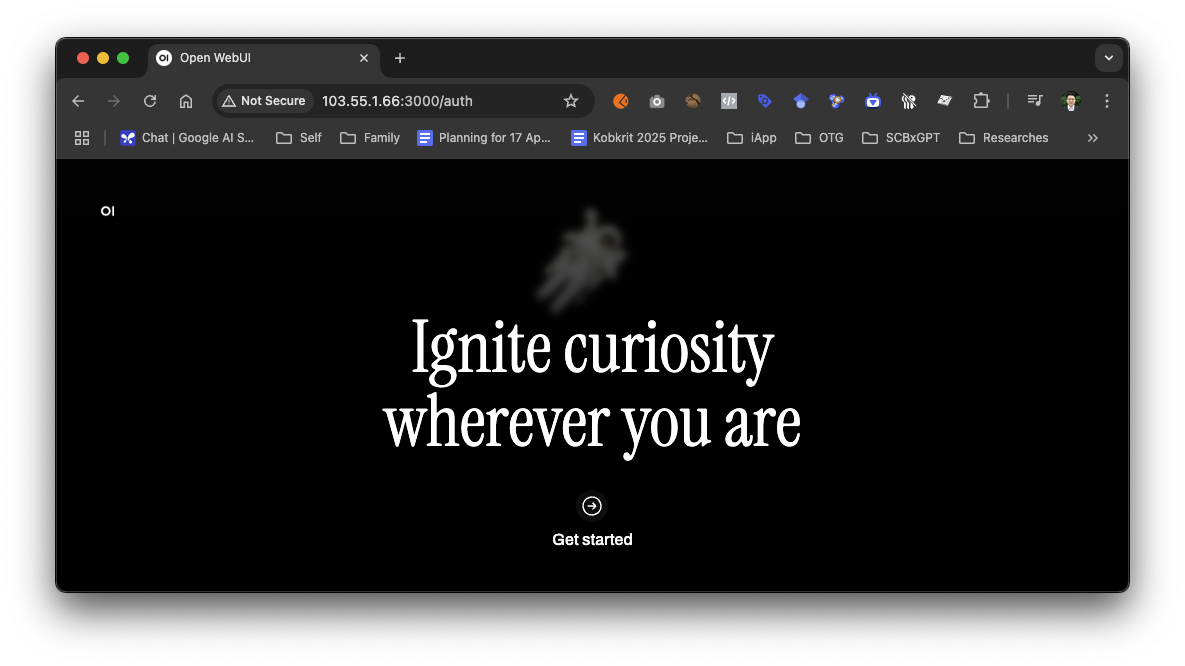Click the code brackets extension icon
Viewport: 1185px width, 666px height.
tap(729, 101)
